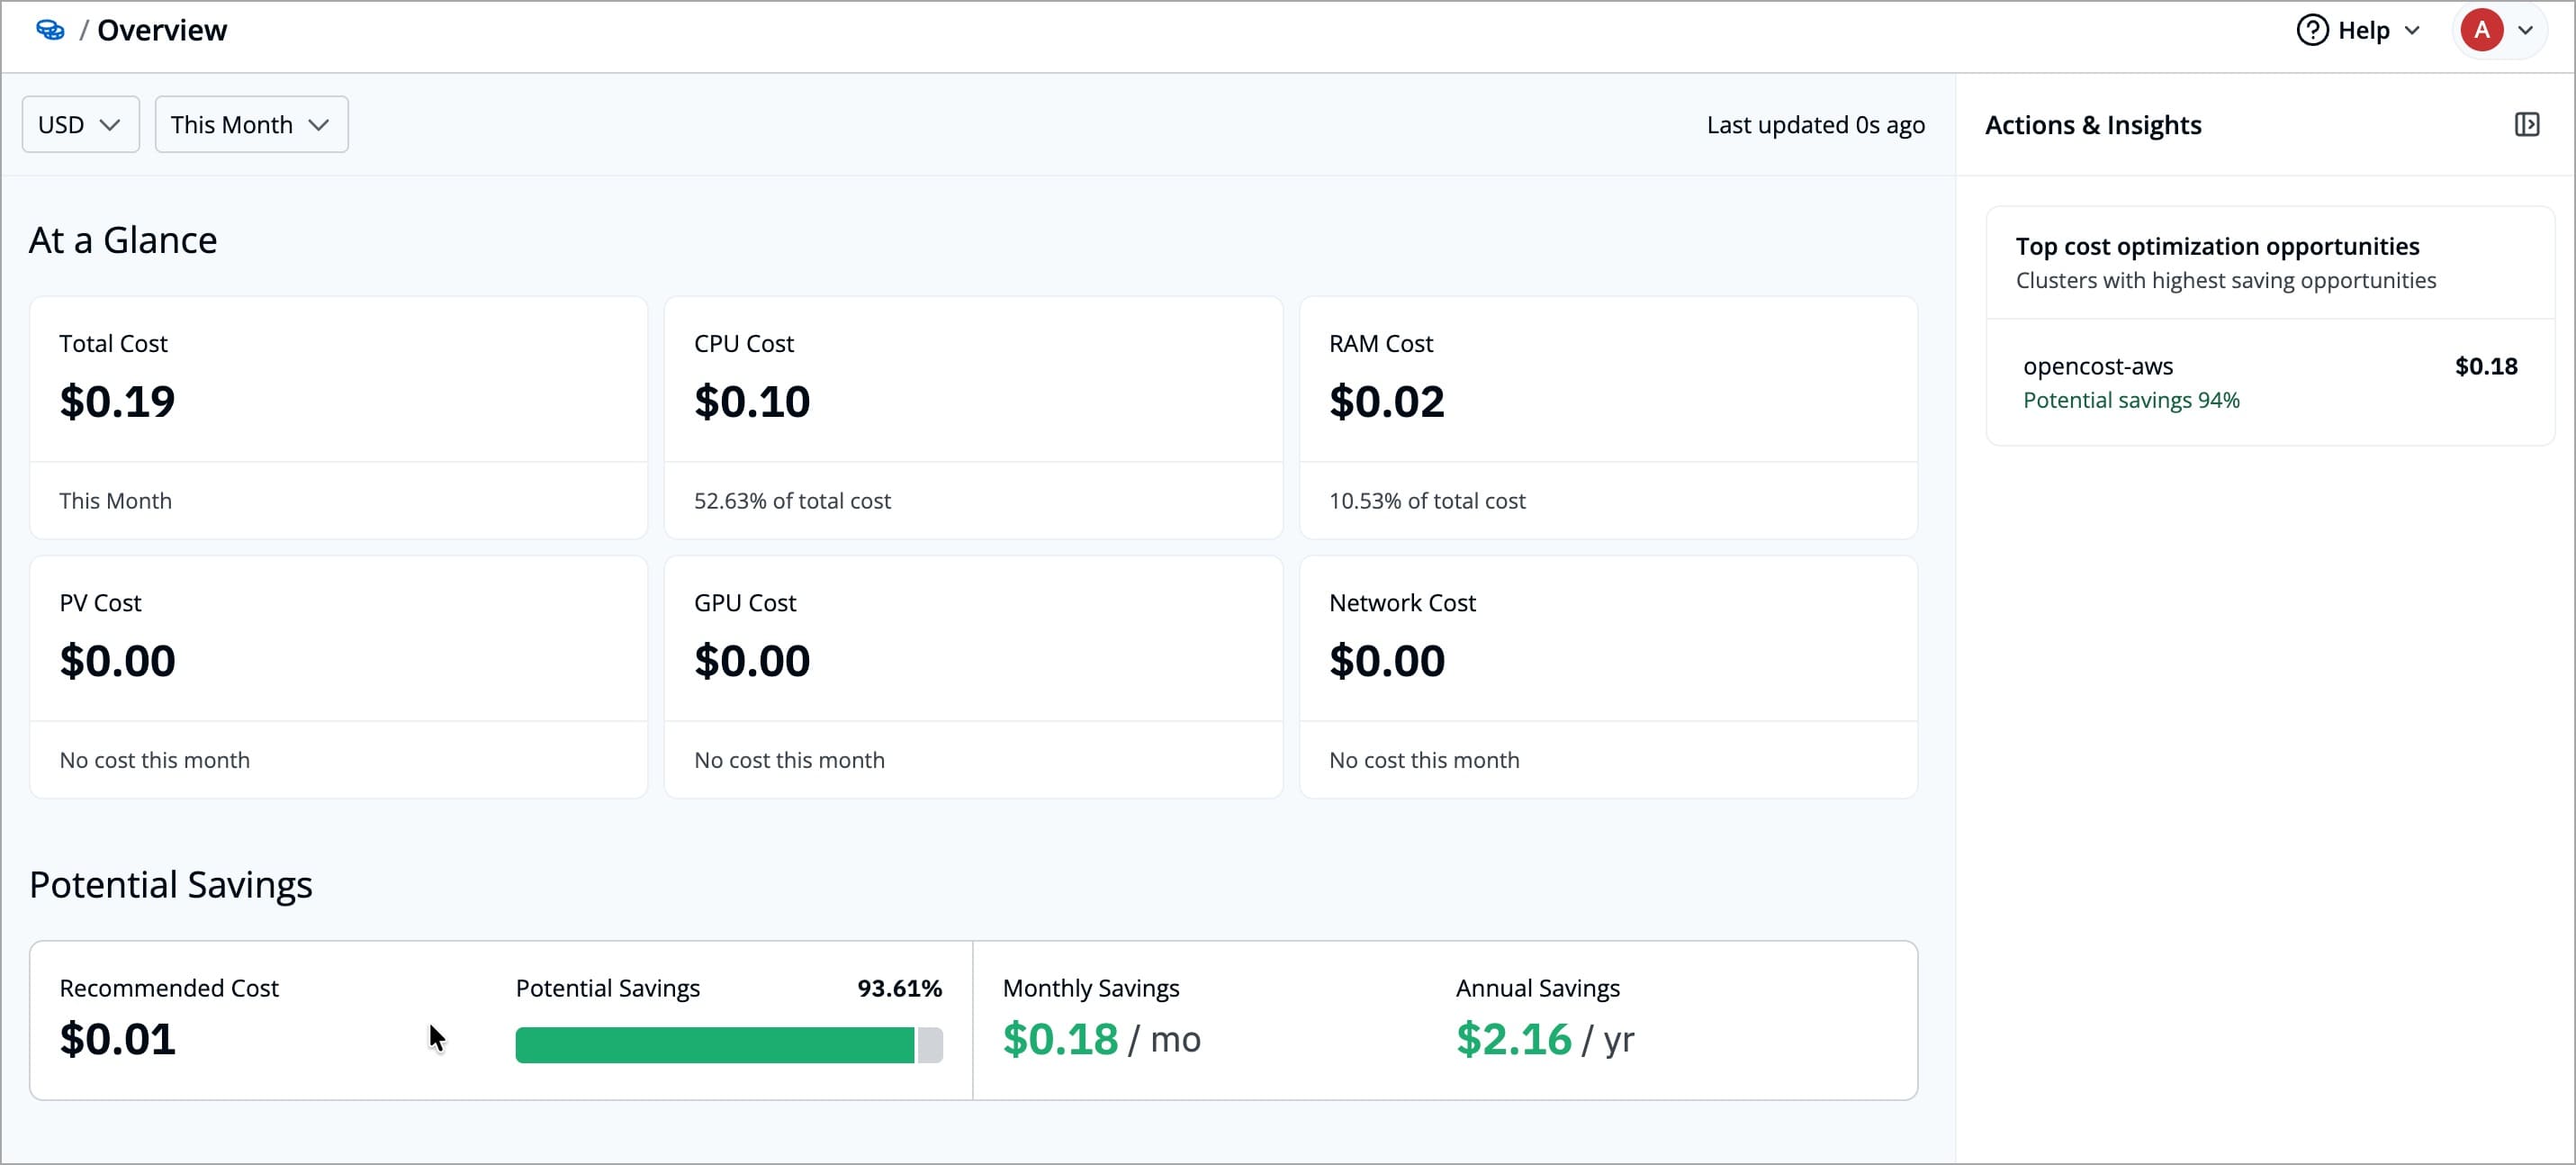Select the CPU Cost card
The width and height of the screenshot is (2576, 1165).
[x=972, y=416]
